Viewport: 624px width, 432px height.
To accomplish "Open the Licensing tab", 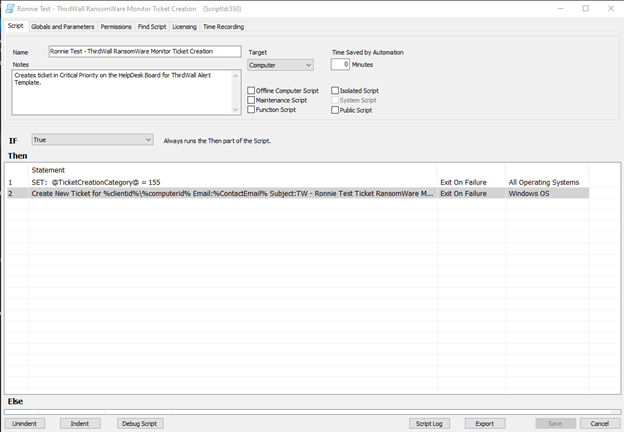I will click(184, 27).
